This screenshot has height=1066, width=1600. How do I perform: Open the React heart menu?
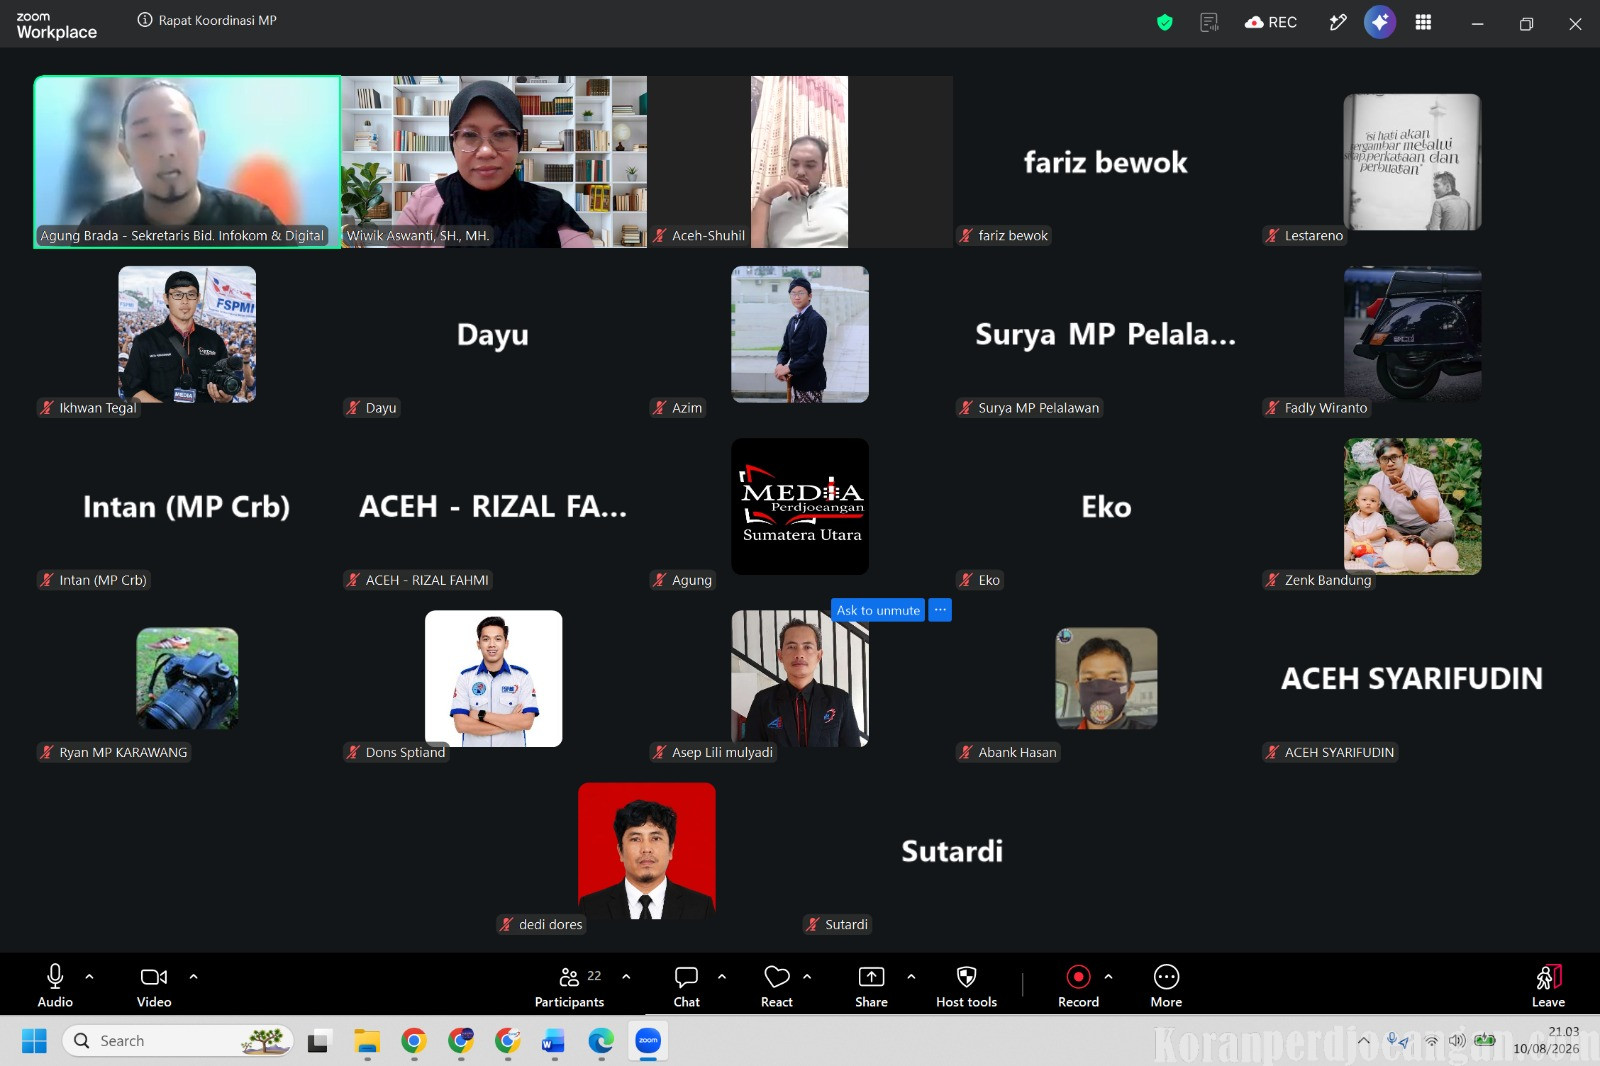point(777,985)
